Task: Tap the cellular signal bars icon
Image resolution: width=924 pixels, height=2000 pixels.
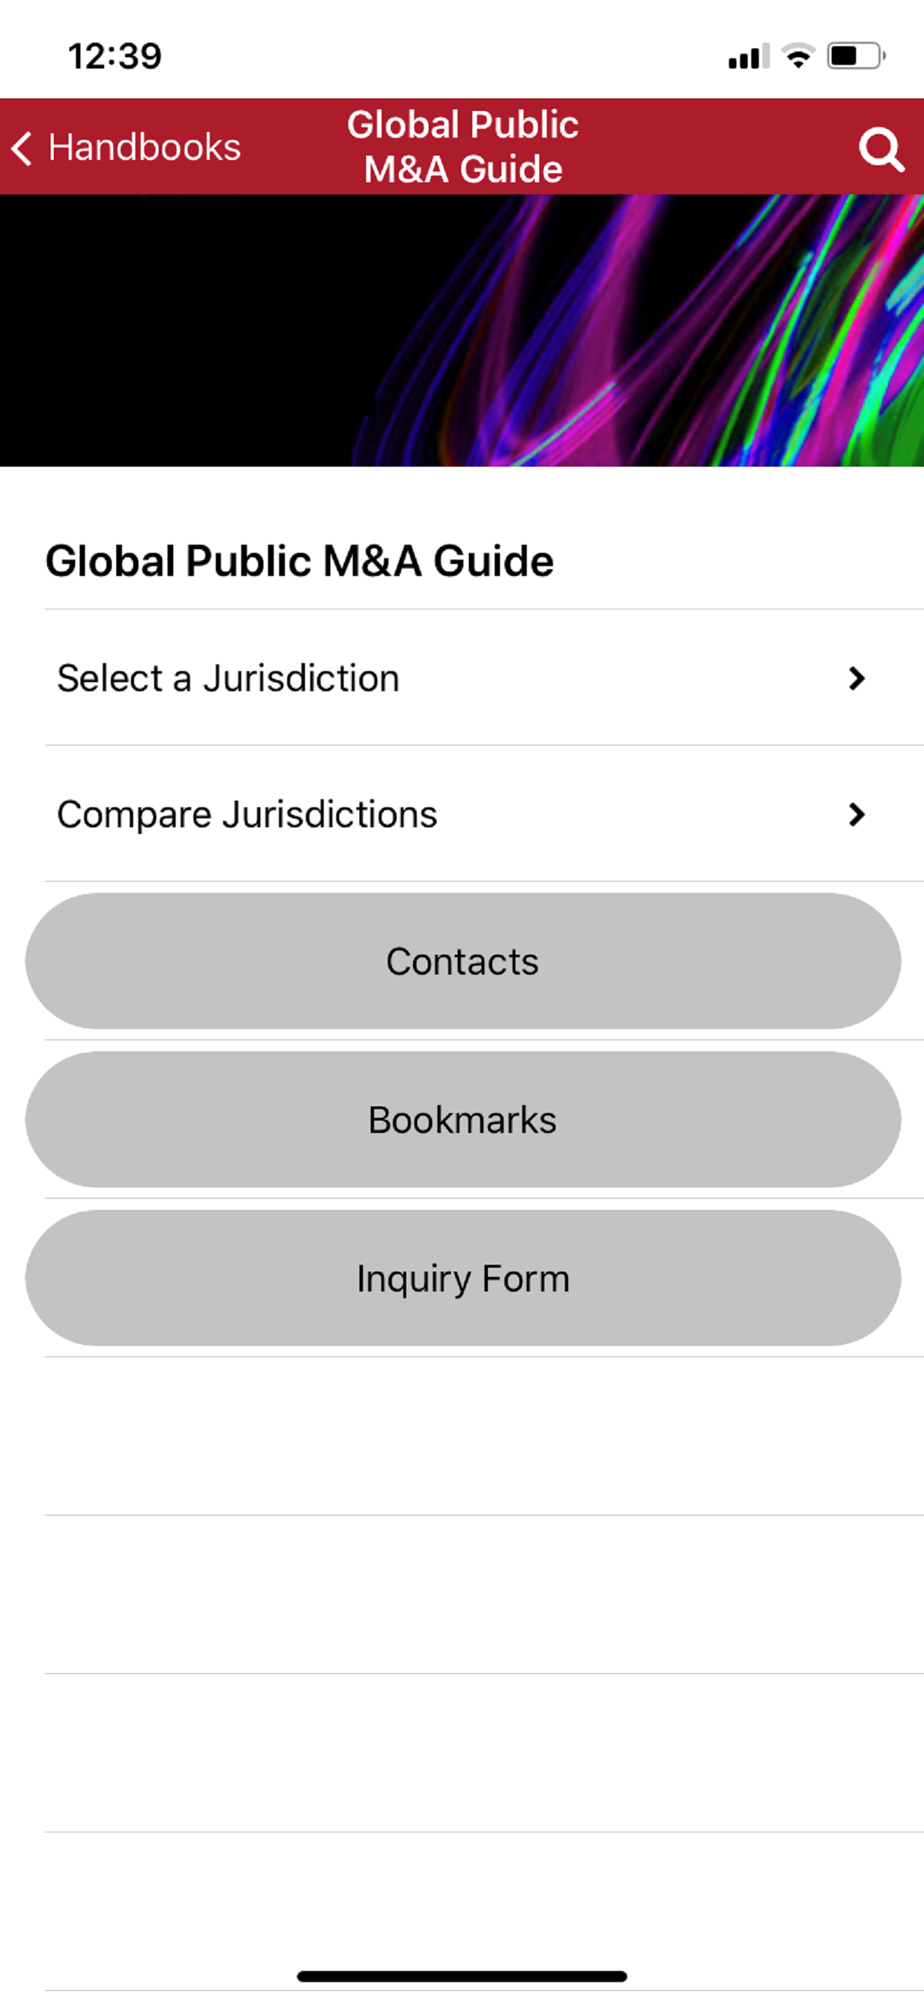Action: [x=748, y=57]
